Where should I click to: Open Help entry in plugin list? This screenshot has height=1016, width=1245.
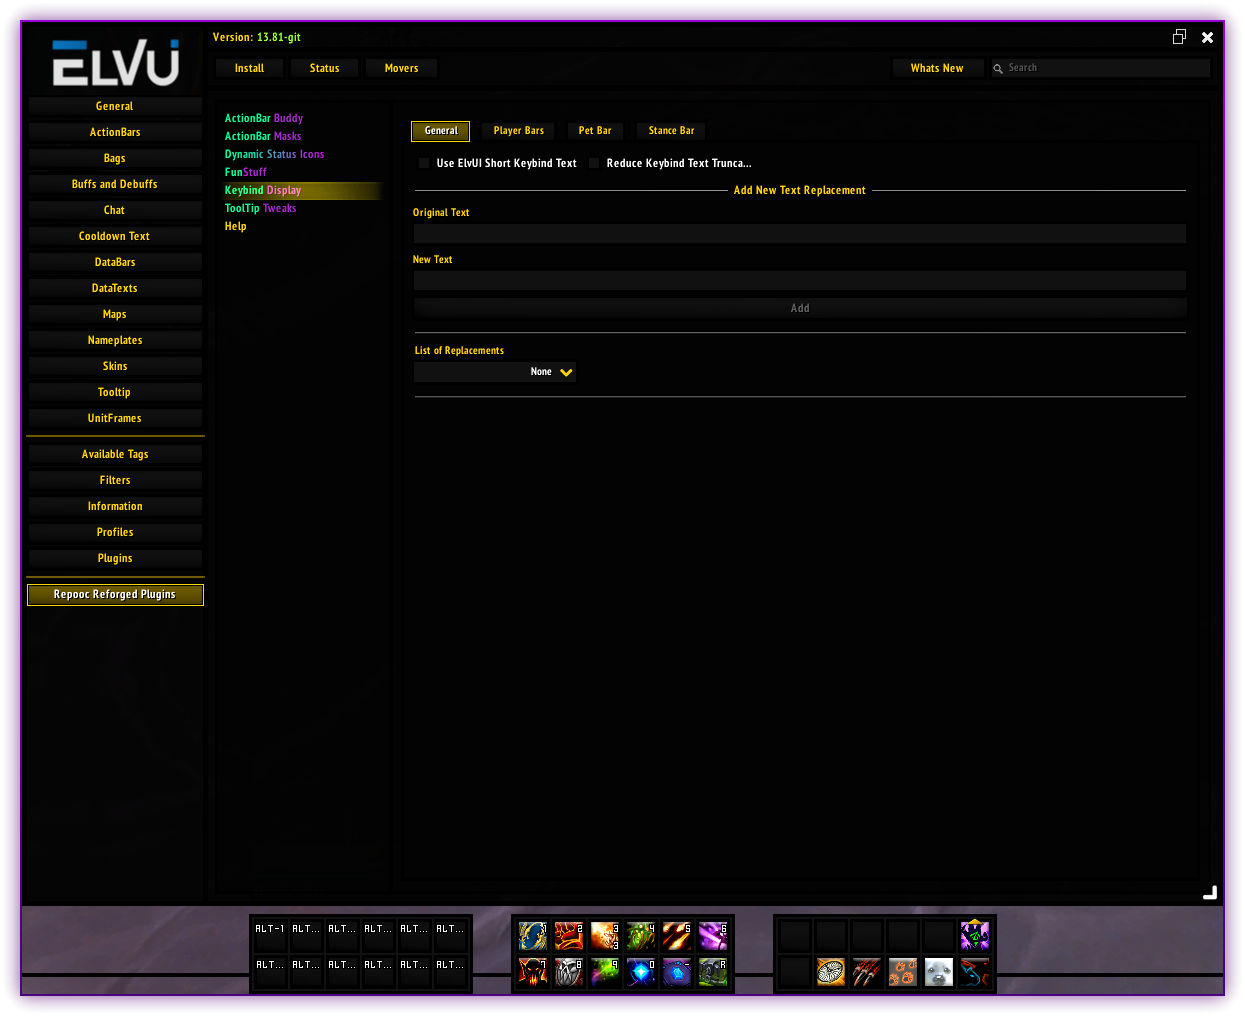(x=236, y=226)
